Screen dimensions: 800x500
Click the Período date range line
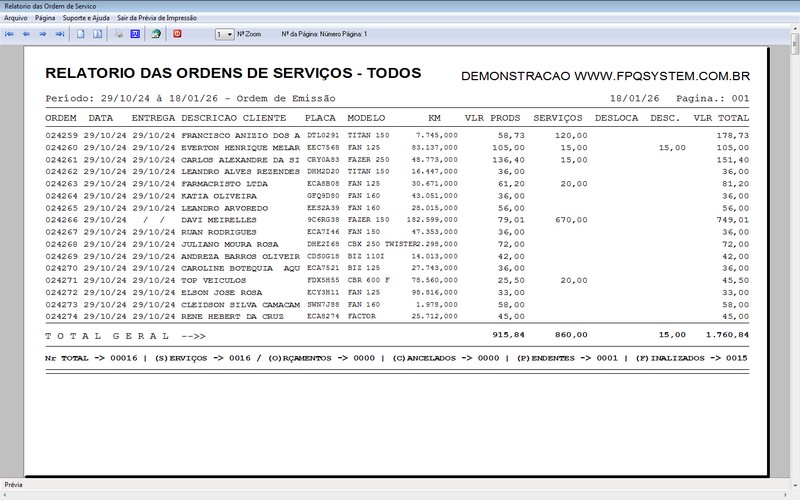coord(190,98)
